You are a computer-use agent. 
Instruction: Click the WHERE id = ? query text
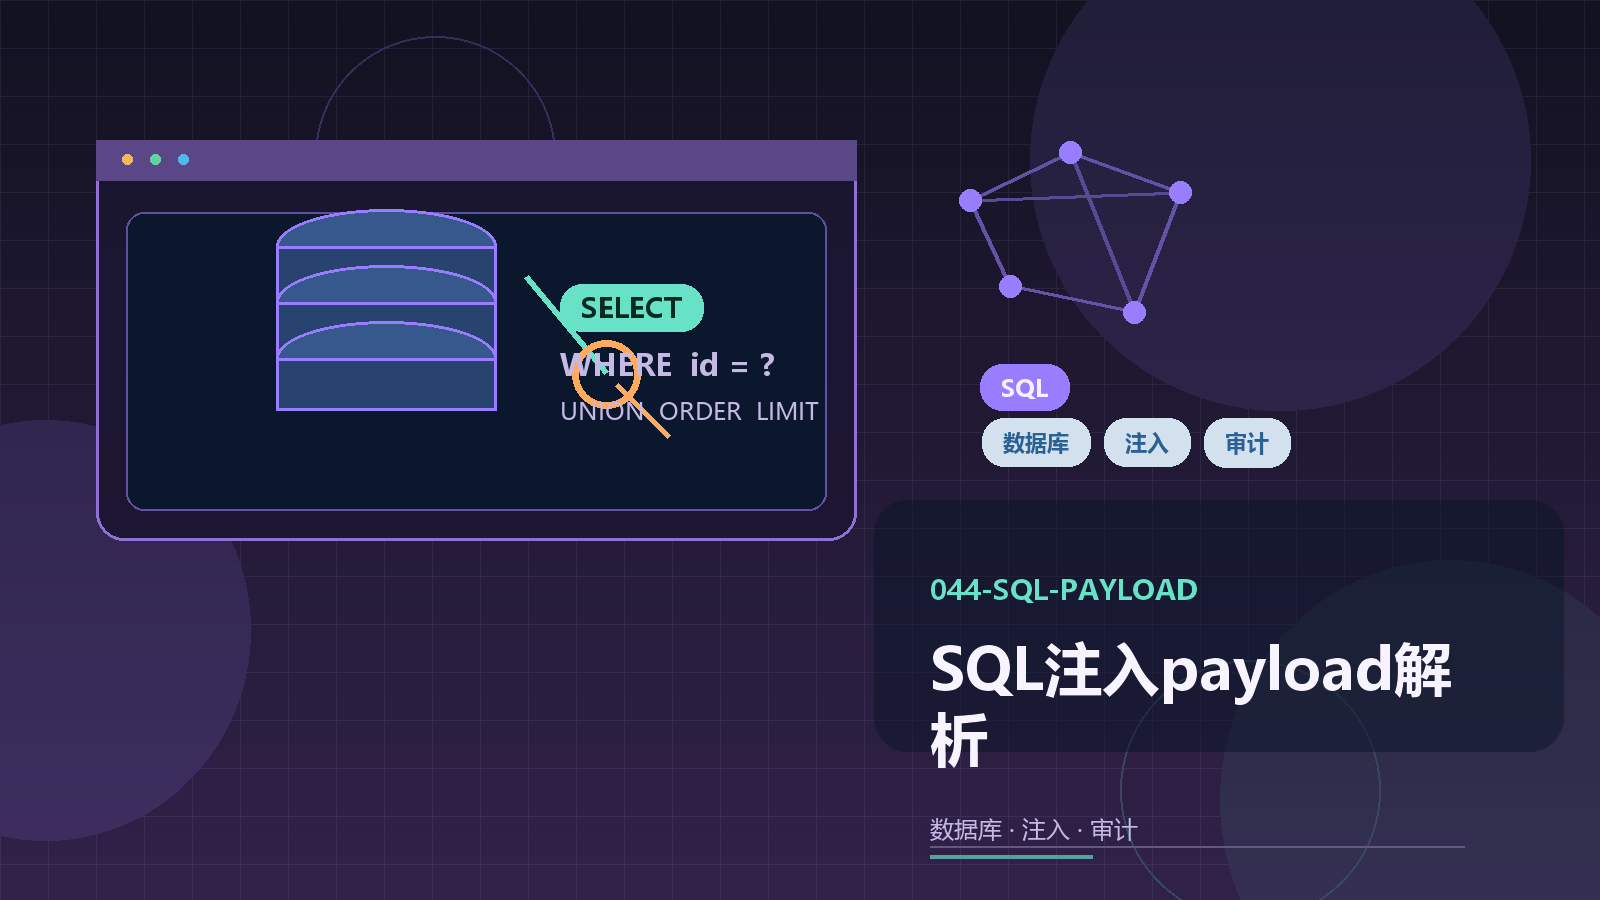click(668, 365)
